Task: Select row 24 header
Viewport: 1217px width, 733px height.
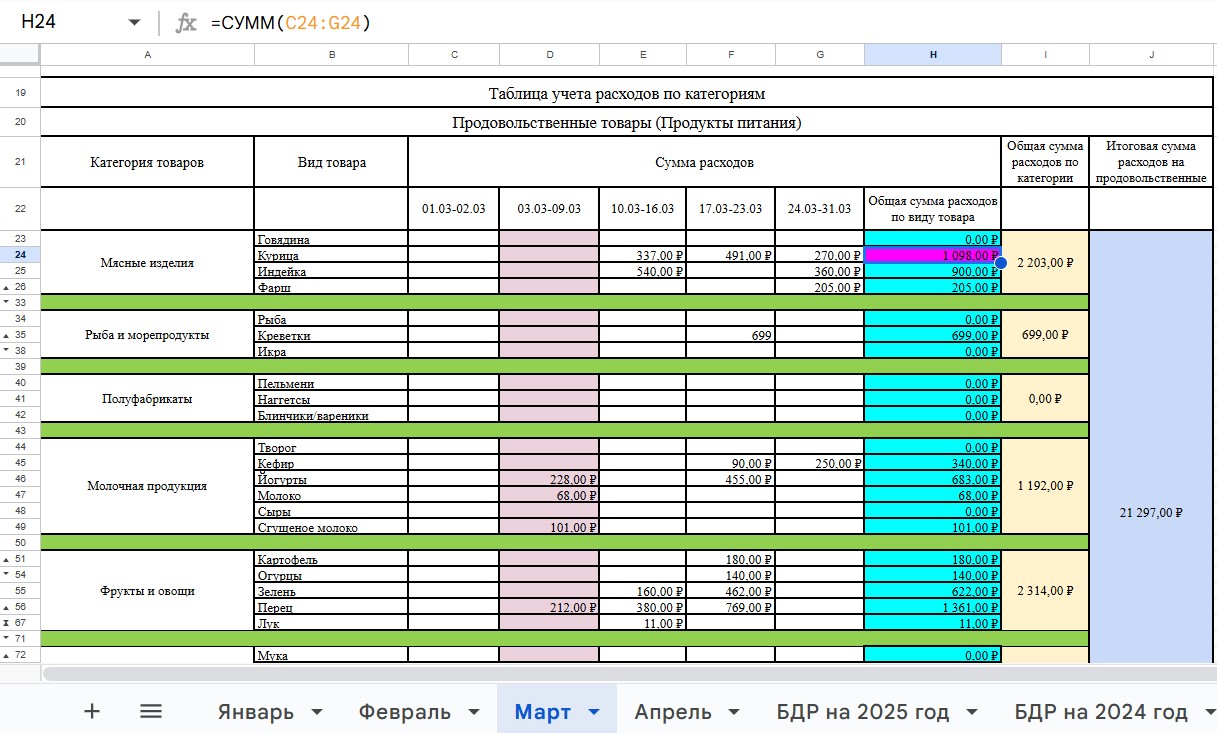Action: [20, 256]
